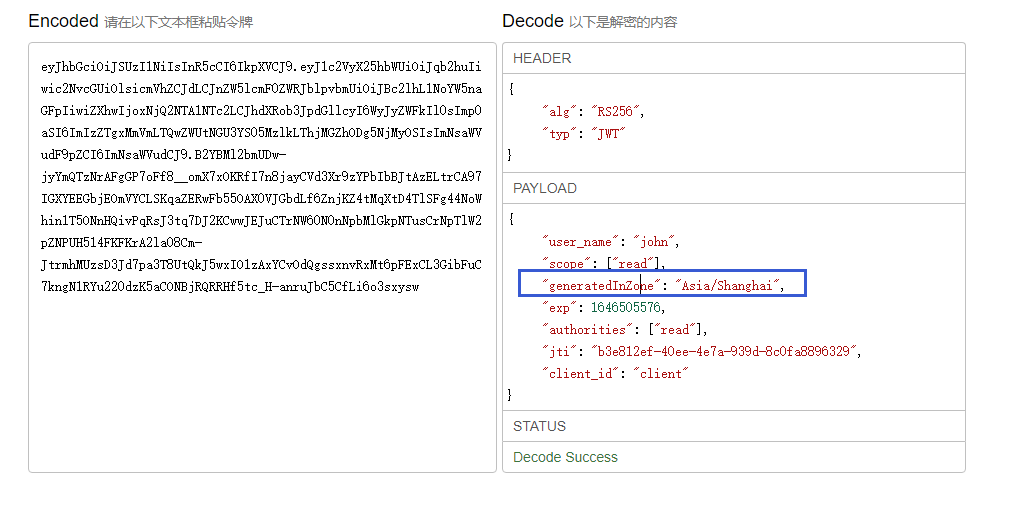Click the "generatedInZone" key text
The height and width of the screenshot is (506, 1020).
coord(602,286)
